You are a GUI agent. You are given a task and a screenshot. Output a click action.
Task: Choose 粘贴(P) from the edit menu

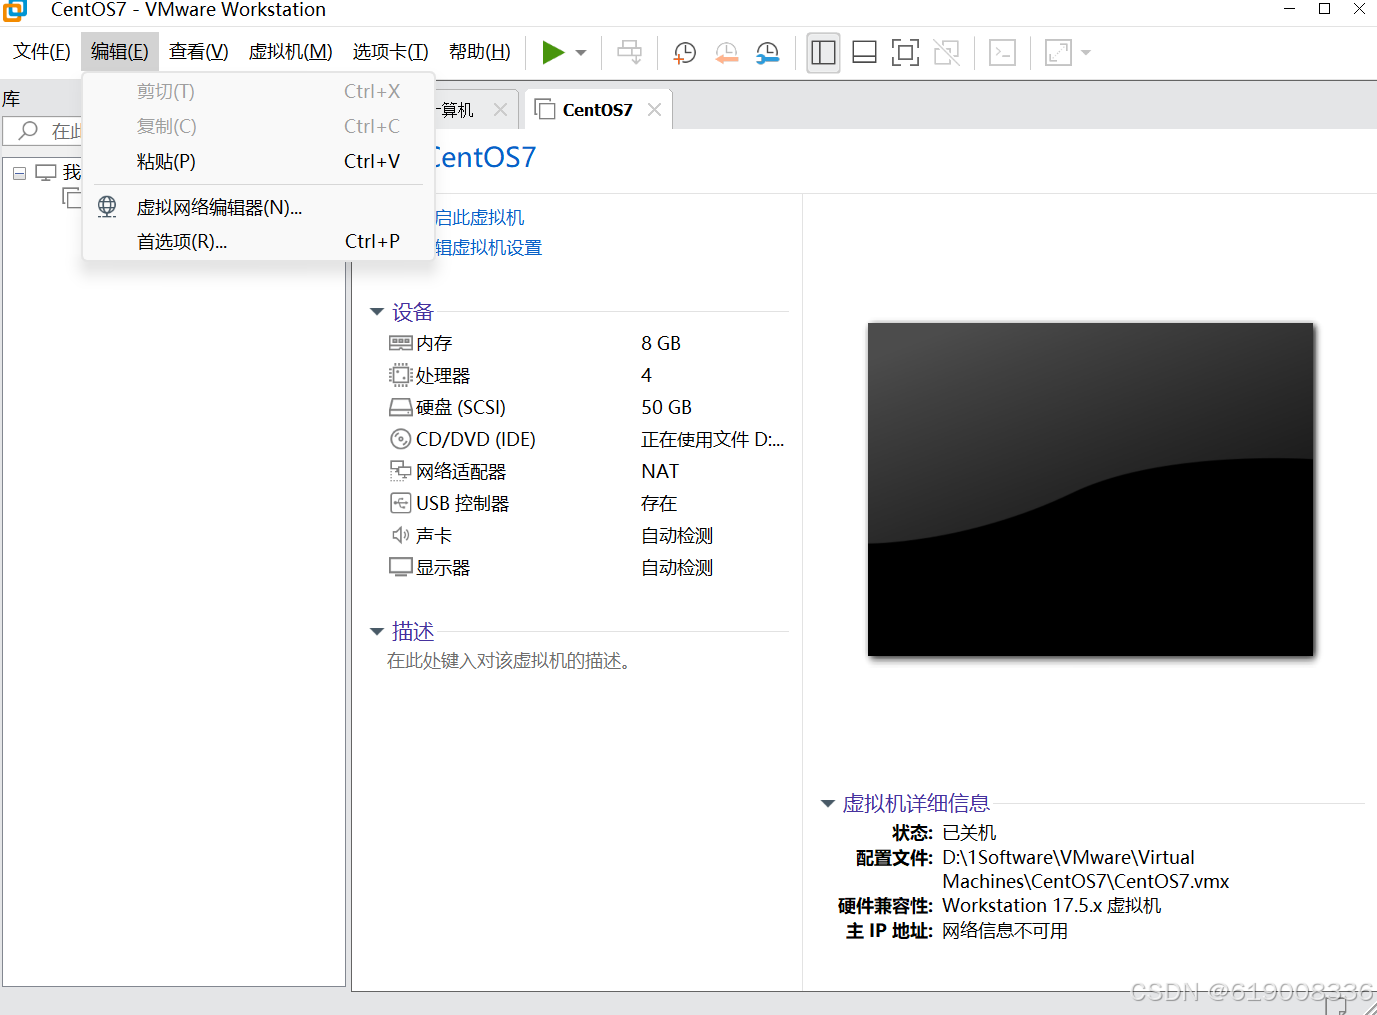pyautogui.click(x=259, y=161)
